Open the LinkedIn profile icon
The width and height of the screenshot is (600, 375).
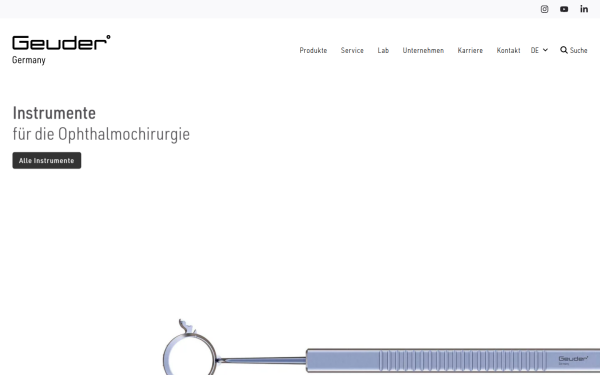pos(584,9)
